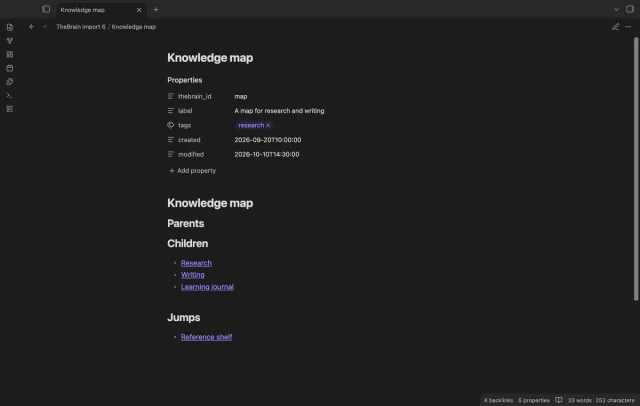Click the 'label' property name
Screen dimensions: 640x406
pos(185,111)
